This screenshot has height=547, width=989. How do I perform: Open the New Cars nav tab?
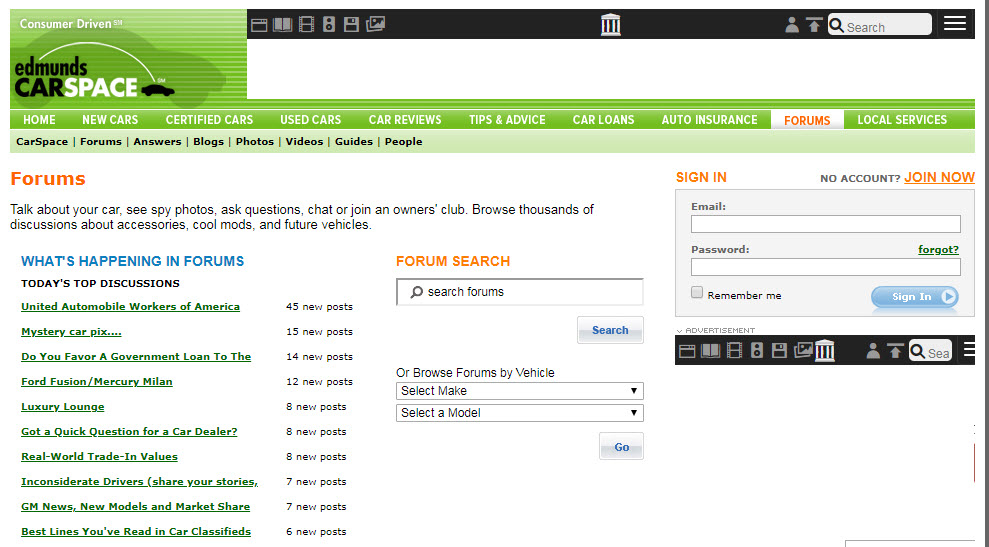click(x=110, y=119)
